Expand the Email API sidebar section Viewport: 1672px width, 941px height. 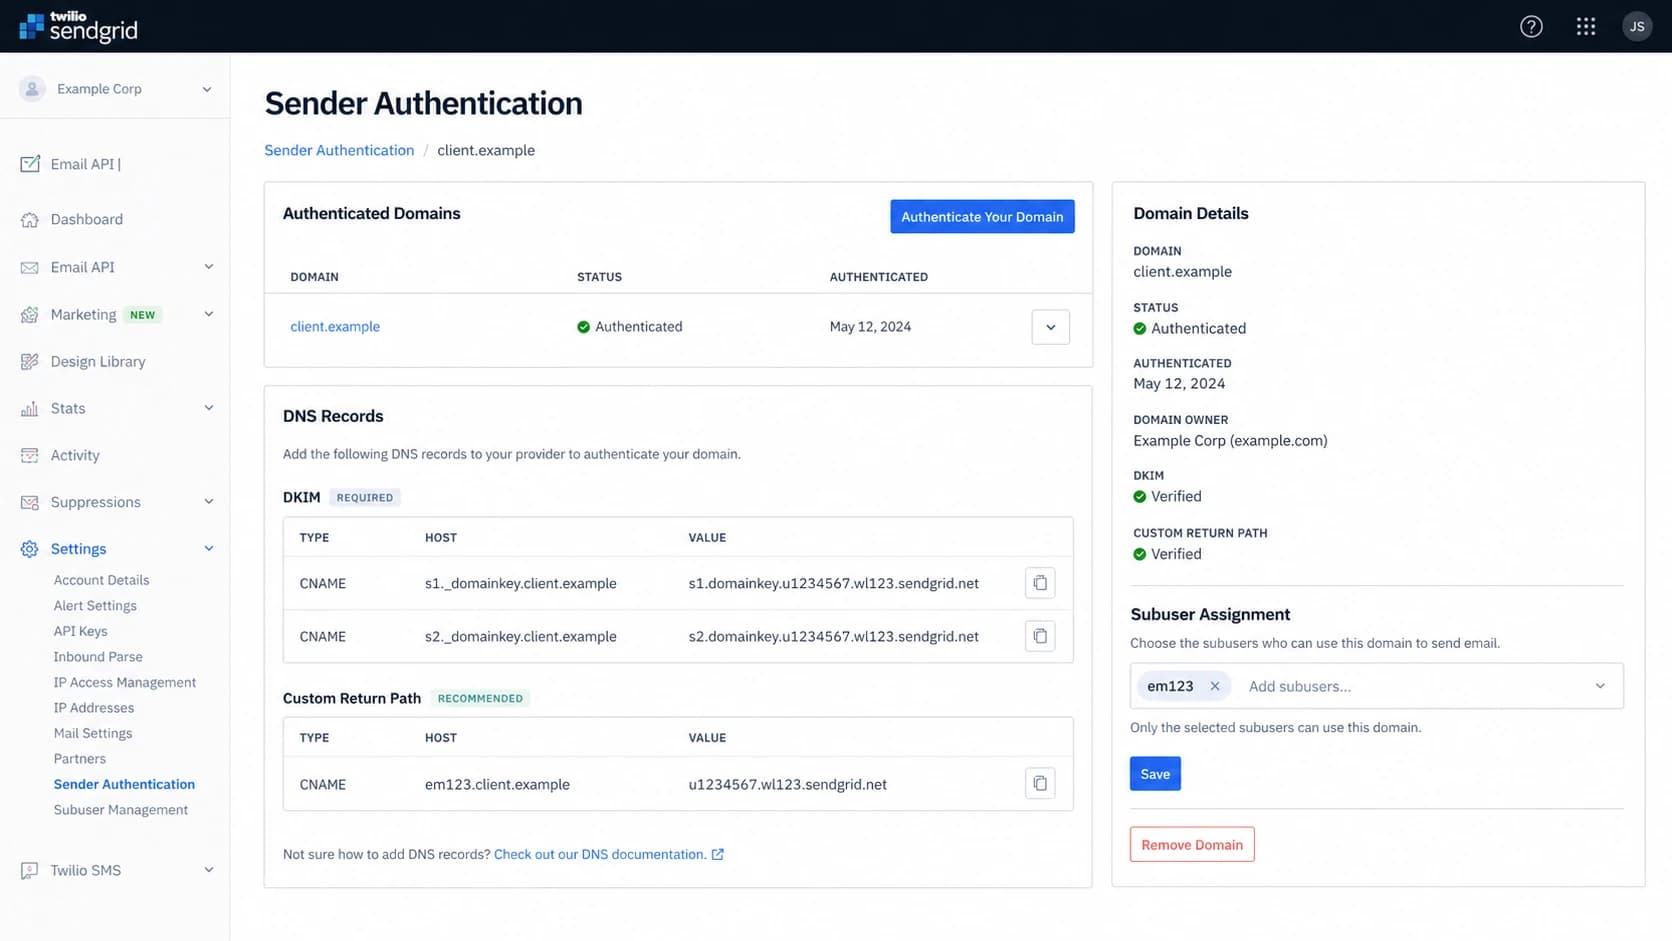tap(209, 267)
